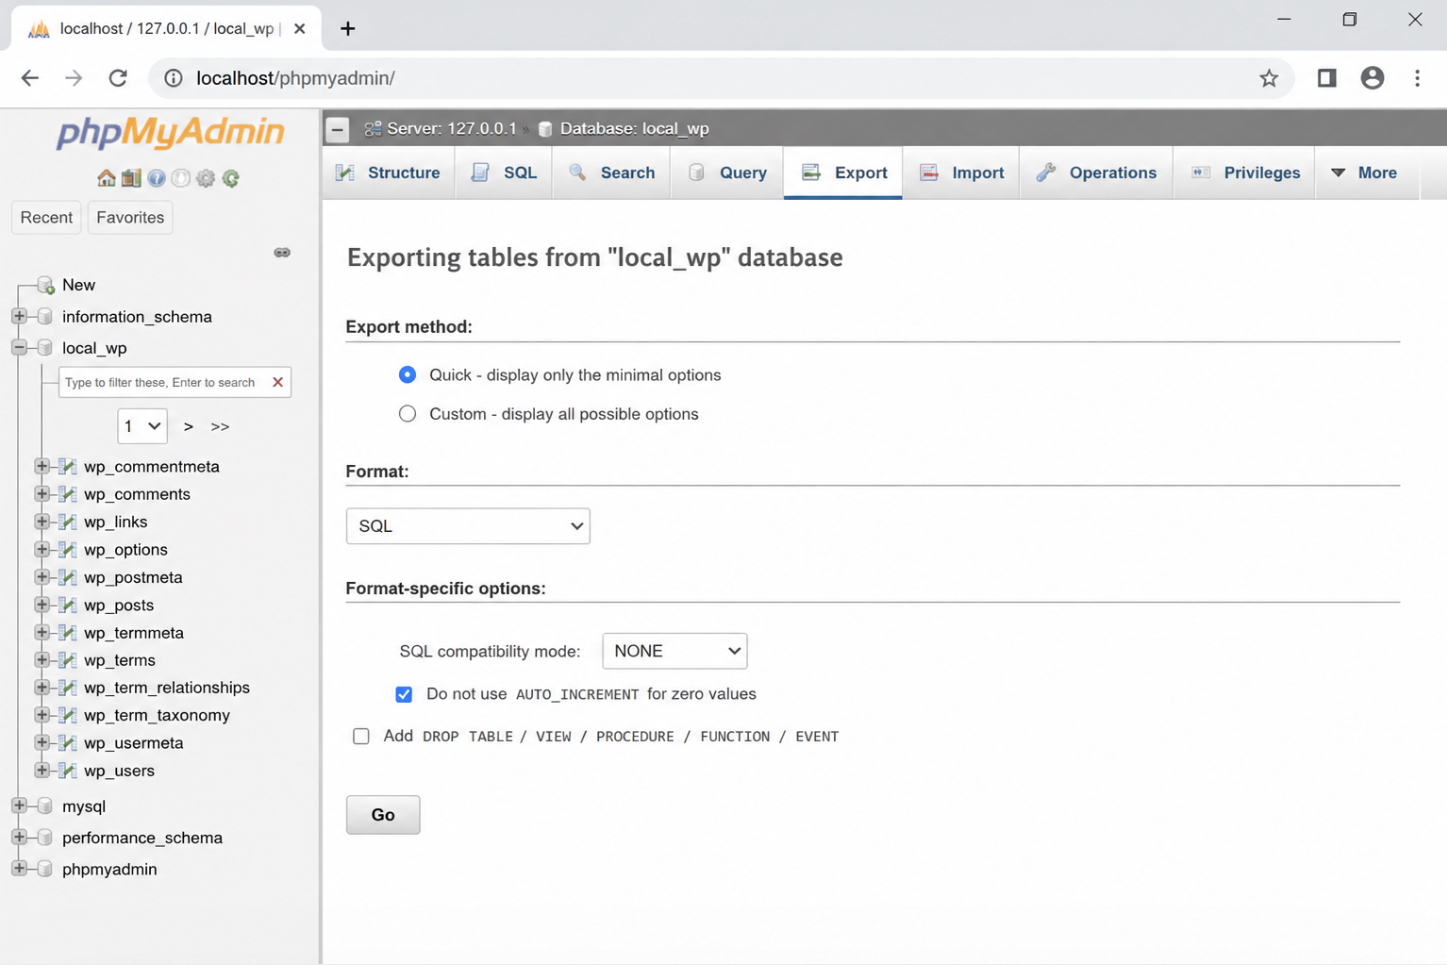
Task: Click the Recent button
Action: pos(46,218)
